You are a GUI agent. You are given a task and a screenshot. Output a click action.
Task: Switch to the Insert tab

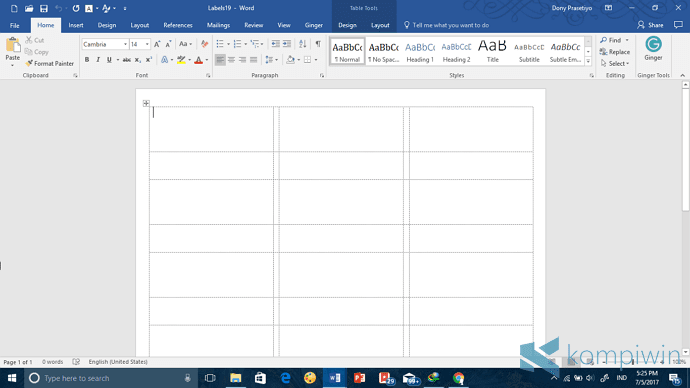click(76, 25)
